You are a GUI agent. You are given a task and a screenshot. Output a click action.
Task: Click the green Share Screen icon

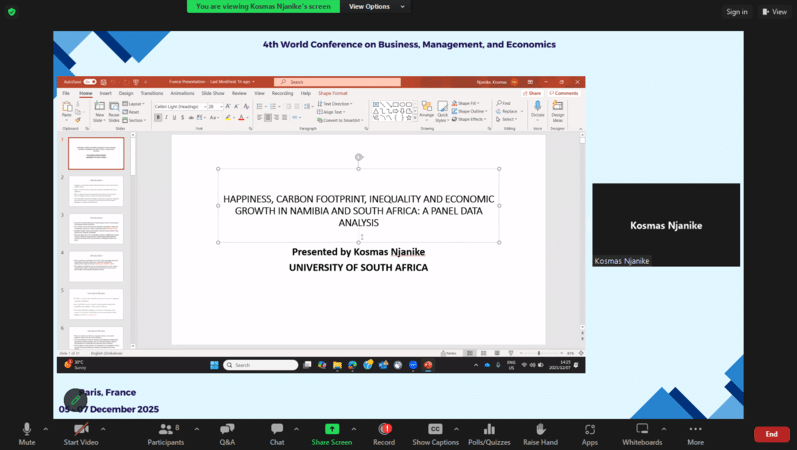(332, 429)
